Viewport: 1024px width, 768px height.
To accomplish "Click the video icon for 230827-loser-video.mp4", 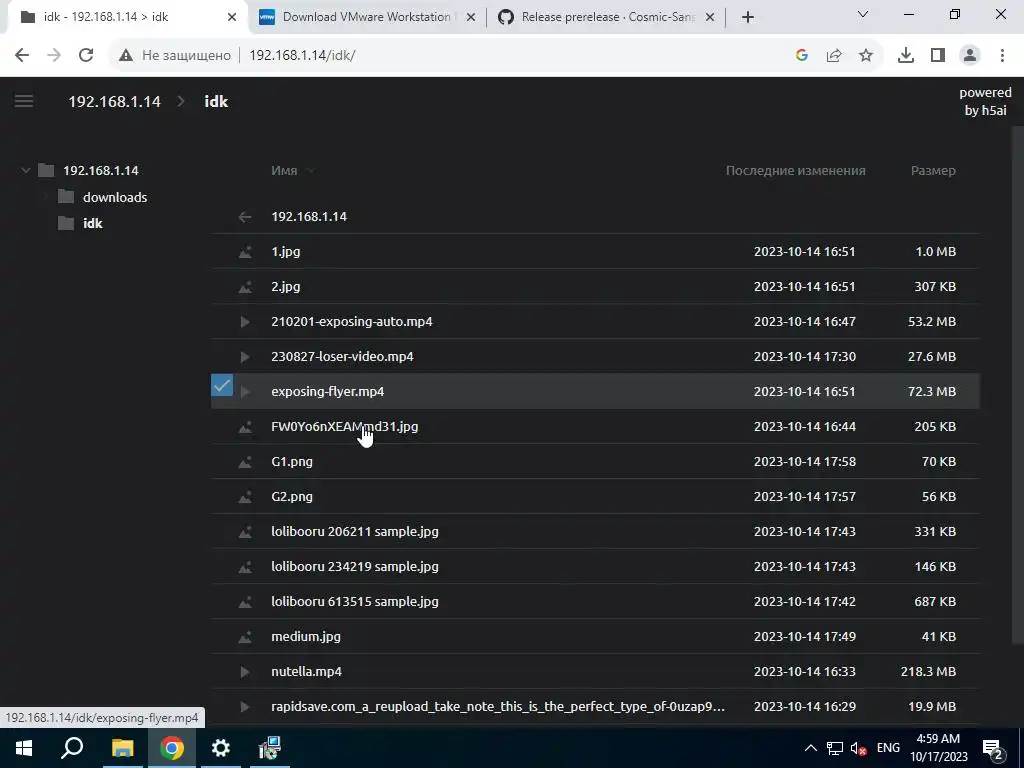I will tap(245, 357).
